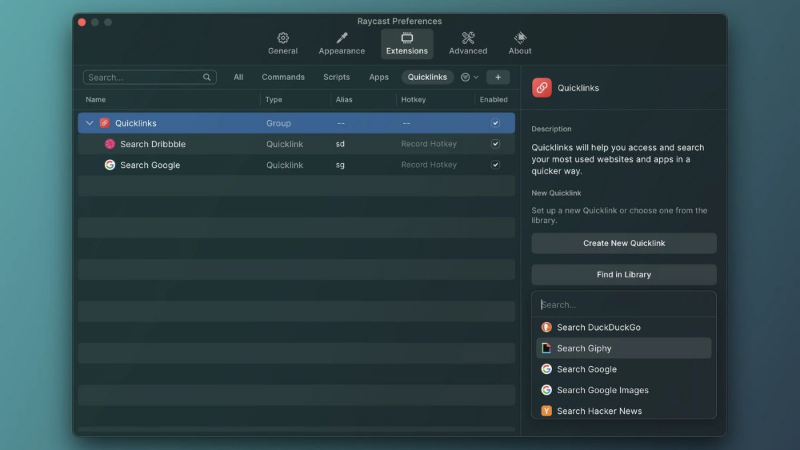Uncheck Enabled for Search Google quicklink
The width and height of the screenshot is (800, 450).
pyautogui.click(x=495, y=165)
